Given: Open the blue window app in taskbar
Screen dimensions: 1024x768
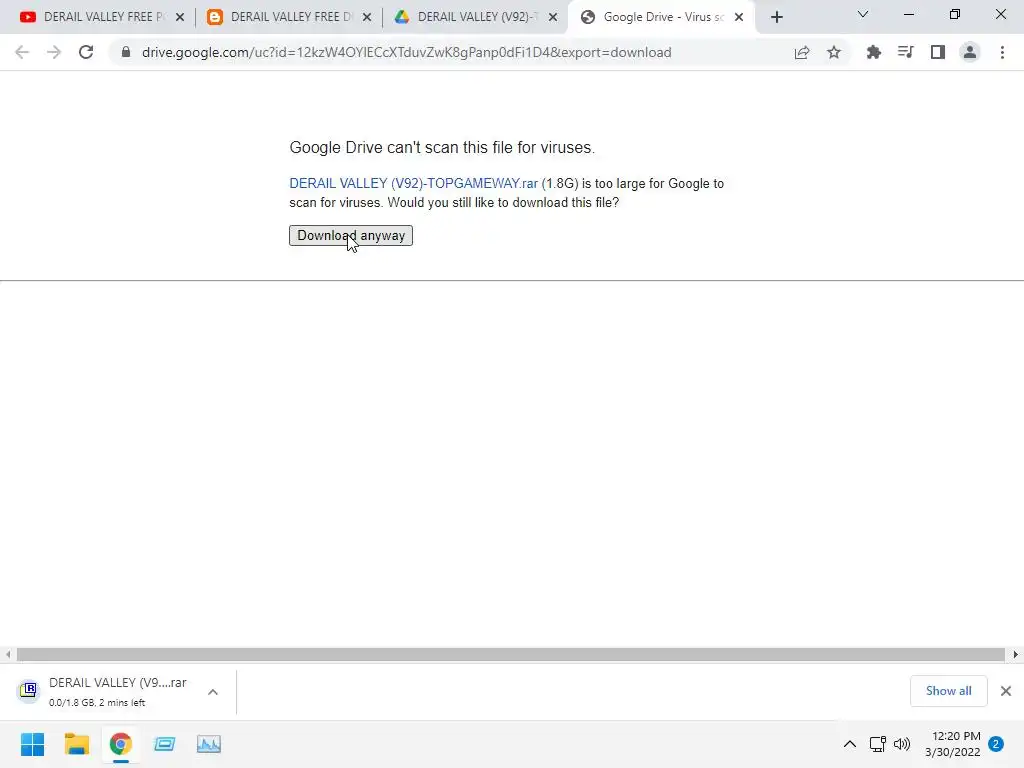Looking at the screenshot, I should coord(165,744).
